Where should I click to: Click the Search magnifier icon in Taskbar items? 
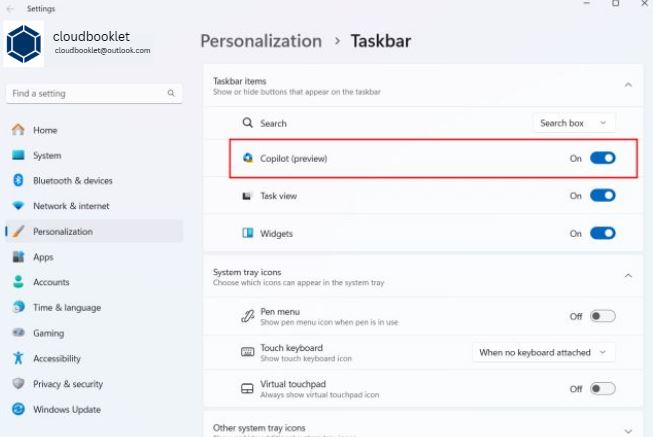[247, 123]
